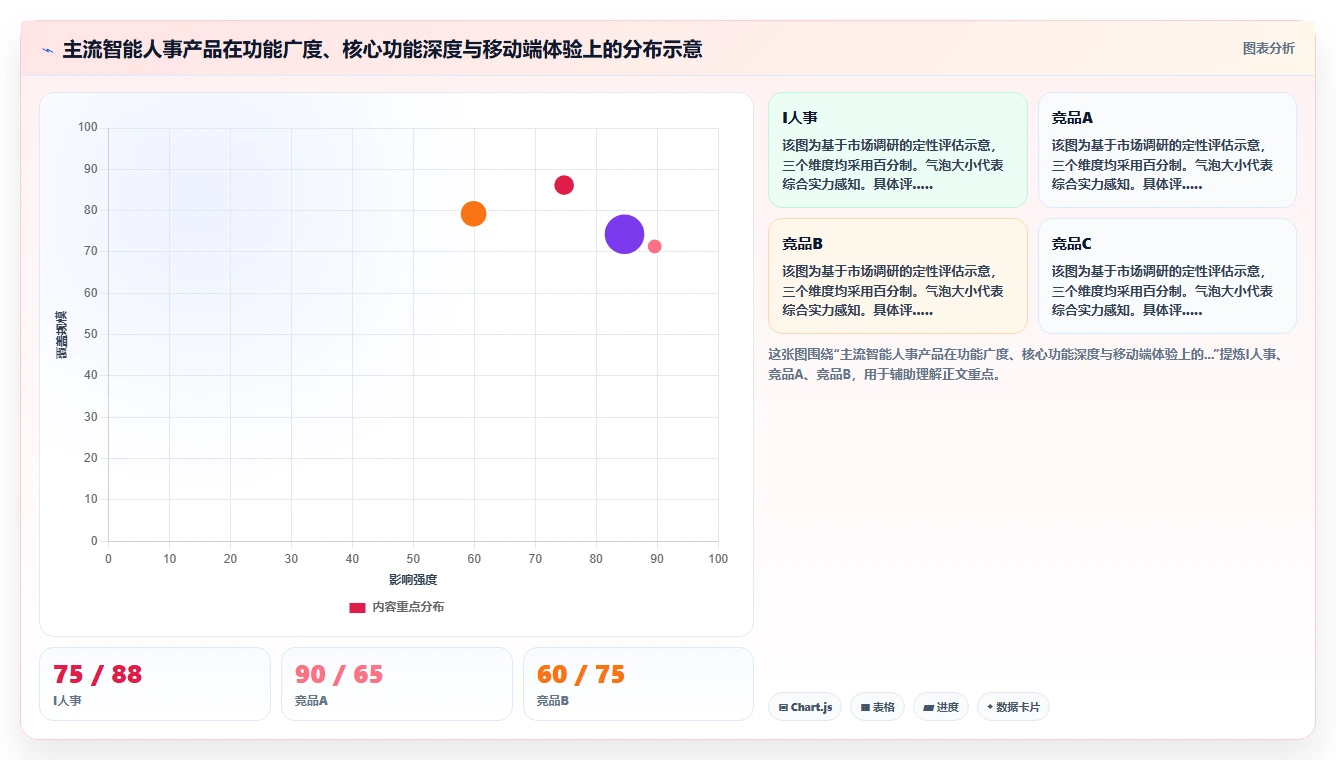Click the chart title text 主流智能人事产品…
Viewport: 1336px width, 760px height.
382,49
